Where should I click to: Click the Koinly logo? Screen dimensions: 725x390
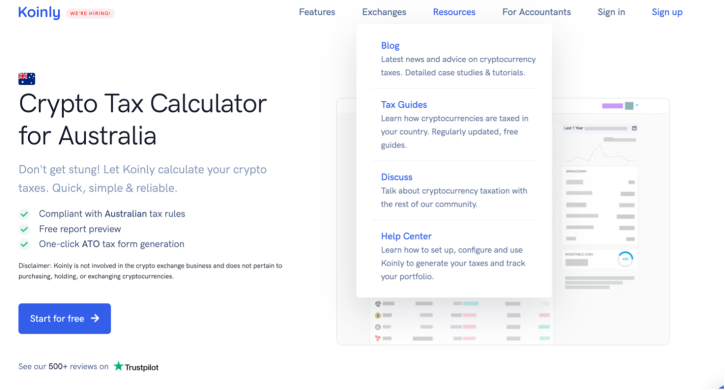[x=39, y=12]
